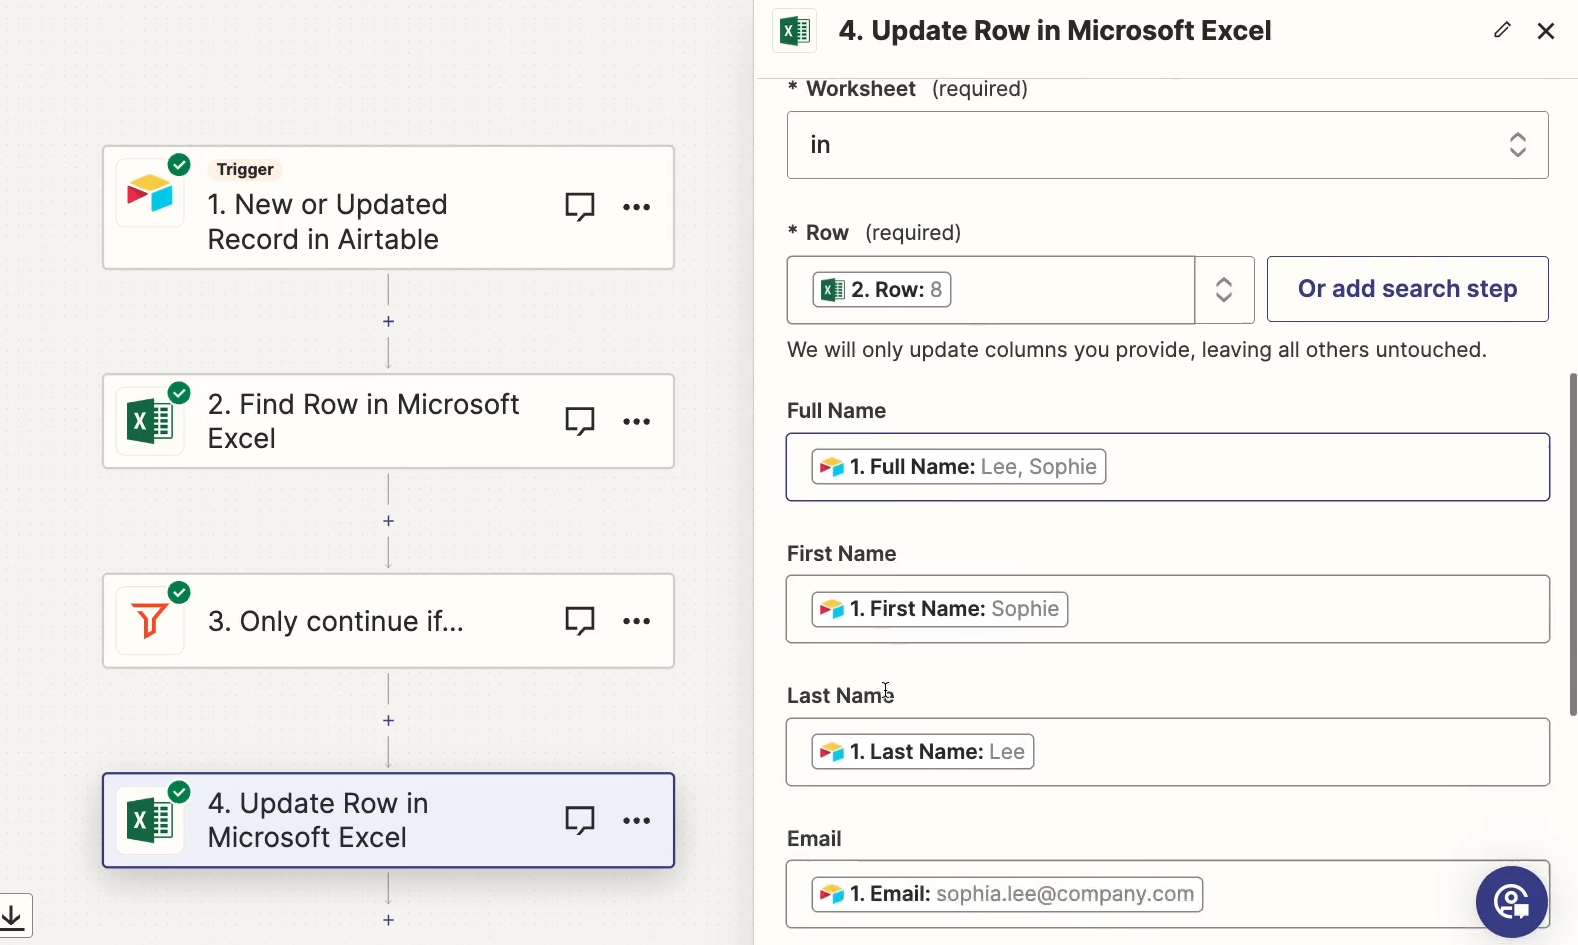Select the First Name: Sophie pill
Image resolution: width=1578 pixels, height=945 pixels.
(x=940, y=609)
